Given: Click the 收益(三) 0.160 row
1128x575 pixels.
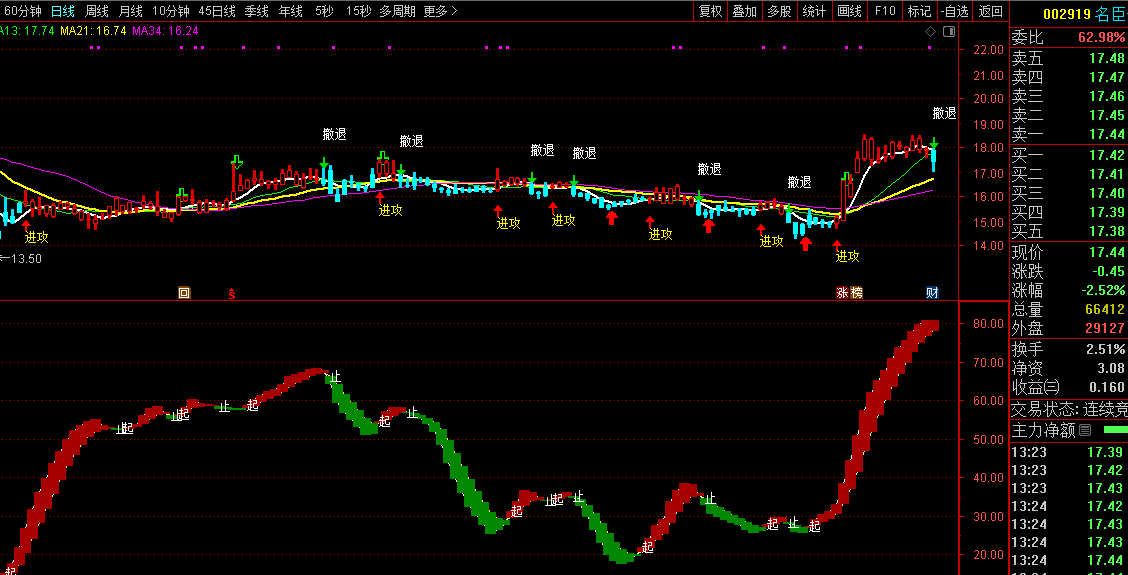Looking at the screenshot, I should [1069, 387].
